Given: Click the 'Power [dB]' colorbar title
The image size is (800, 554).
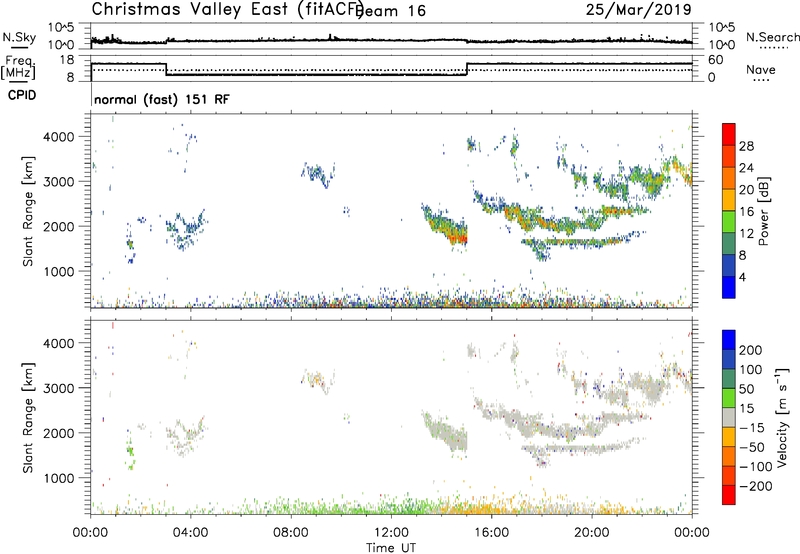Looking at the screenshot, I should [763, 211].
